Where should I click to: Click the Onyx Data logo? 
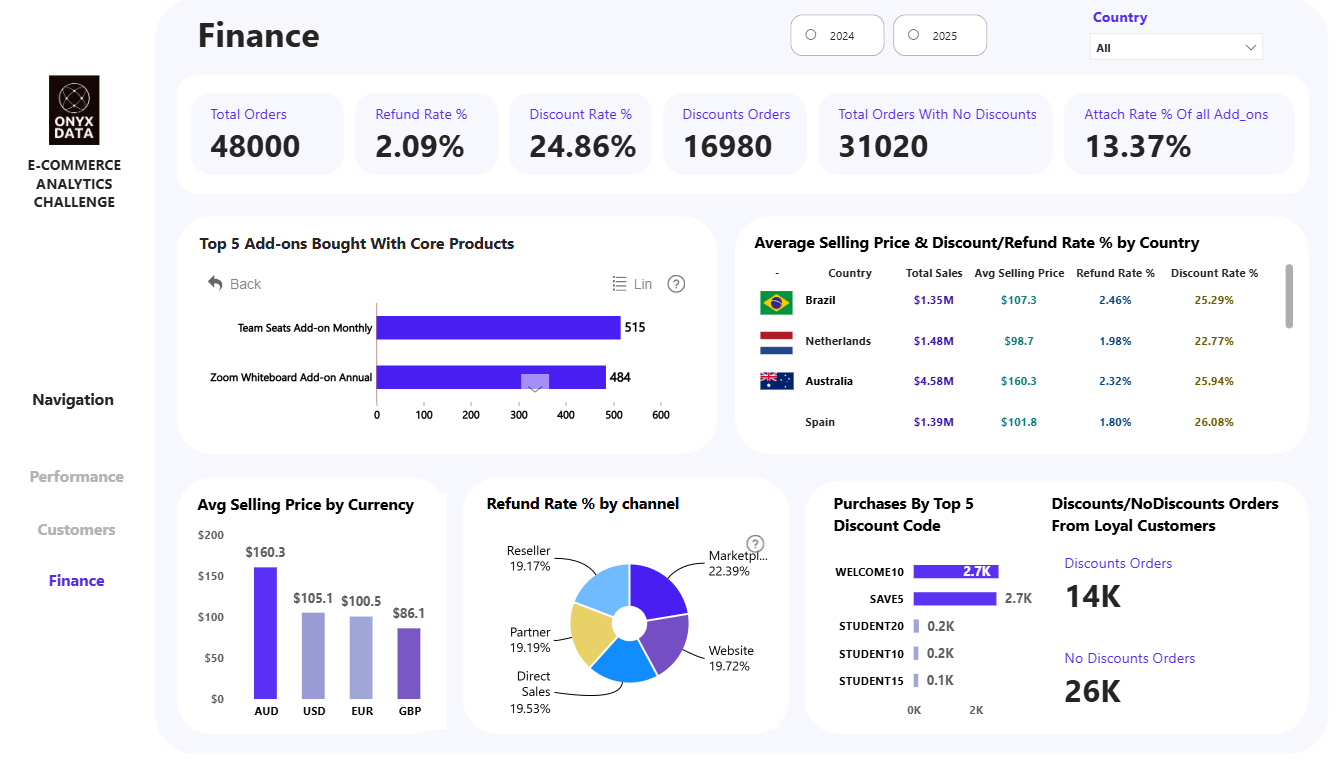[x=74, y=110]
